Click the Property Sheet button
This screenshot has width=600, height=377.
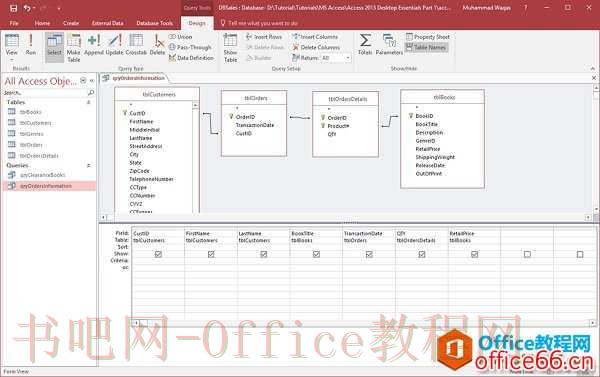click(427, 37)
